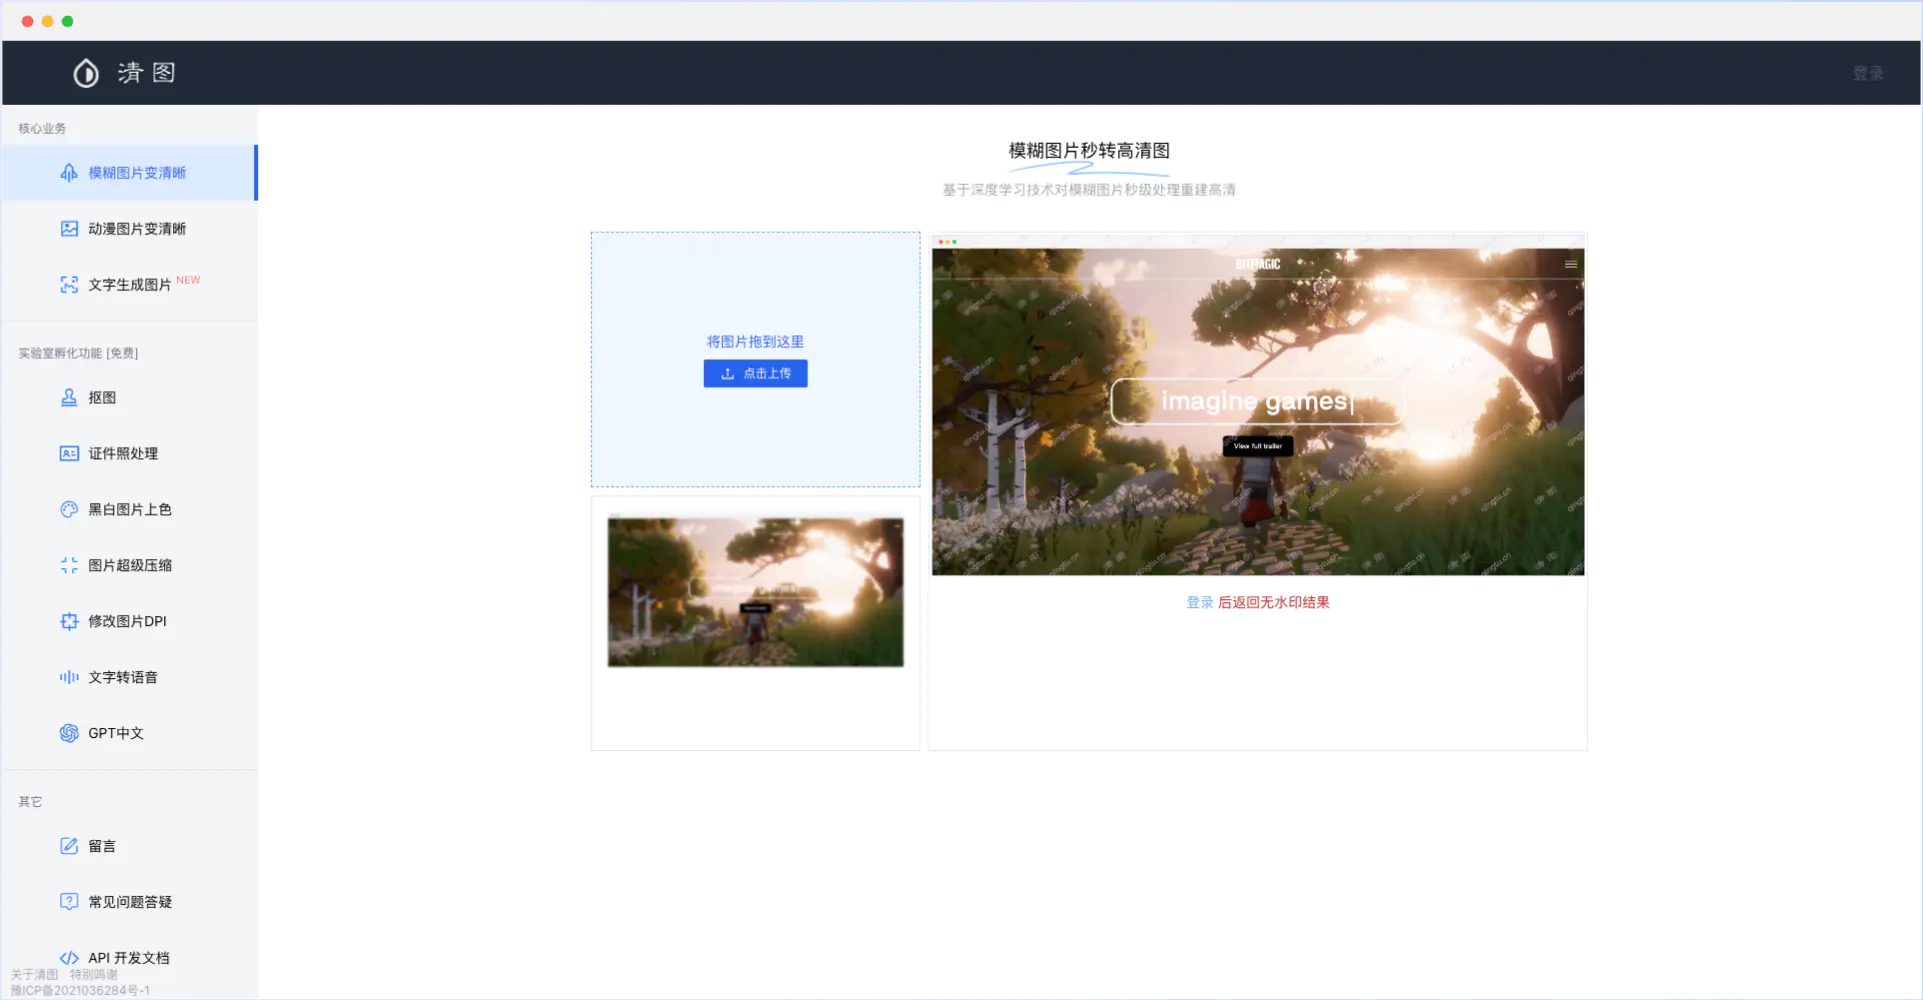Click the 图片超级压缩 compress icon
Screen dimensions: 1923x1000
[x=69, y=565]
